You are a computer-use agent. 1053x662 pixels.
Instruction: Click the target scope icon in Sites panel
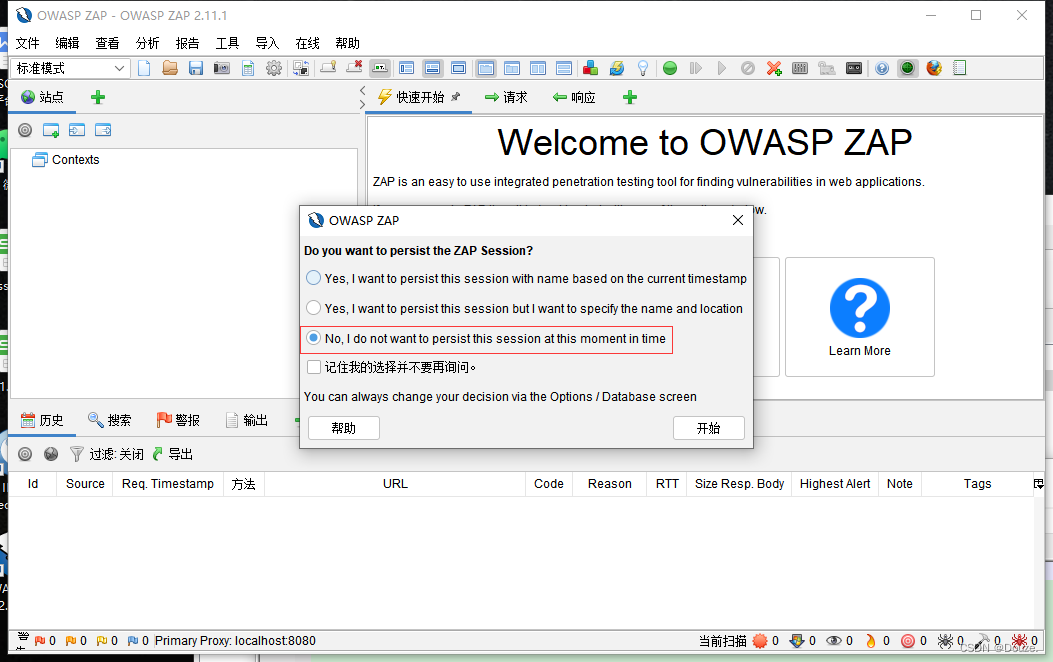(25, 130)
